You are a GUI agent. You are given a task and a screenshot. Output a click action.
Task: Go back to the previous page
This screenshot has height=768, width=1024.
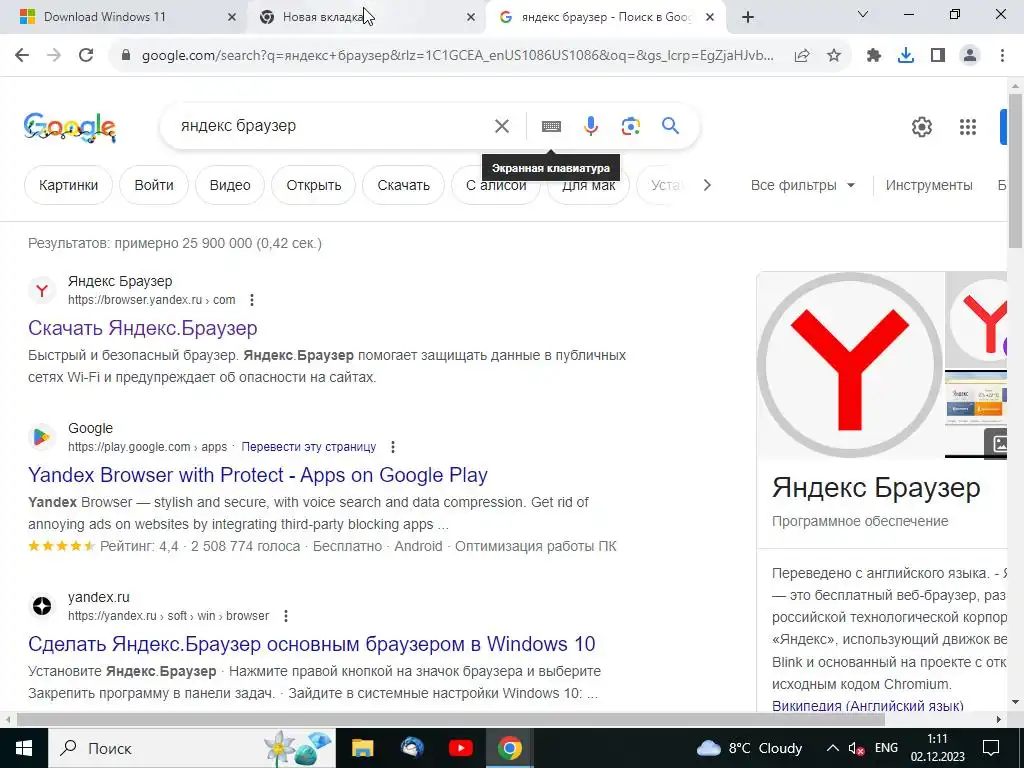(x=22, y=56)
